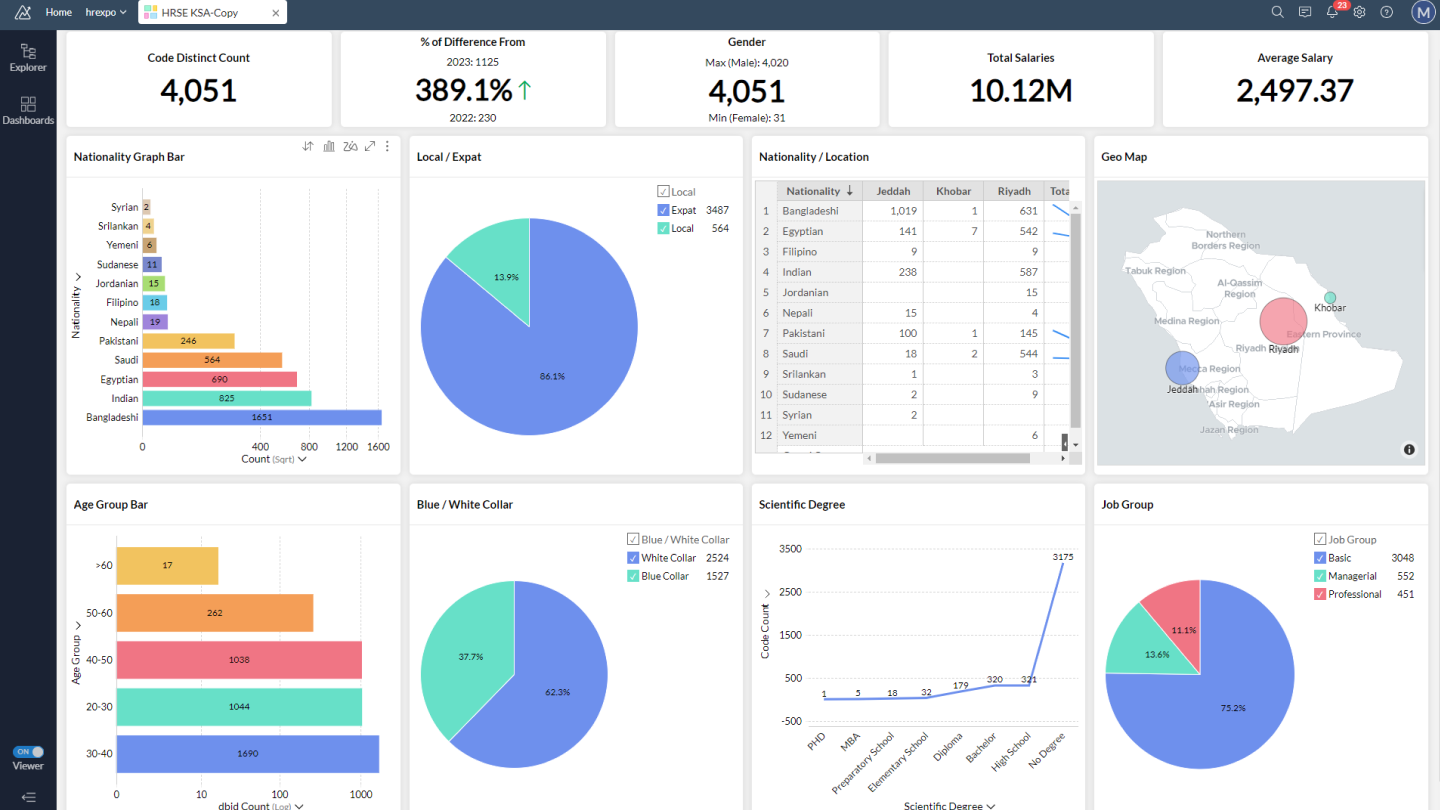The height and width of the screenshot is (810, 1440).
Task: Uncheck the White Collar legend checkbox
Action: pyautogui.click(x=633, y=558)
